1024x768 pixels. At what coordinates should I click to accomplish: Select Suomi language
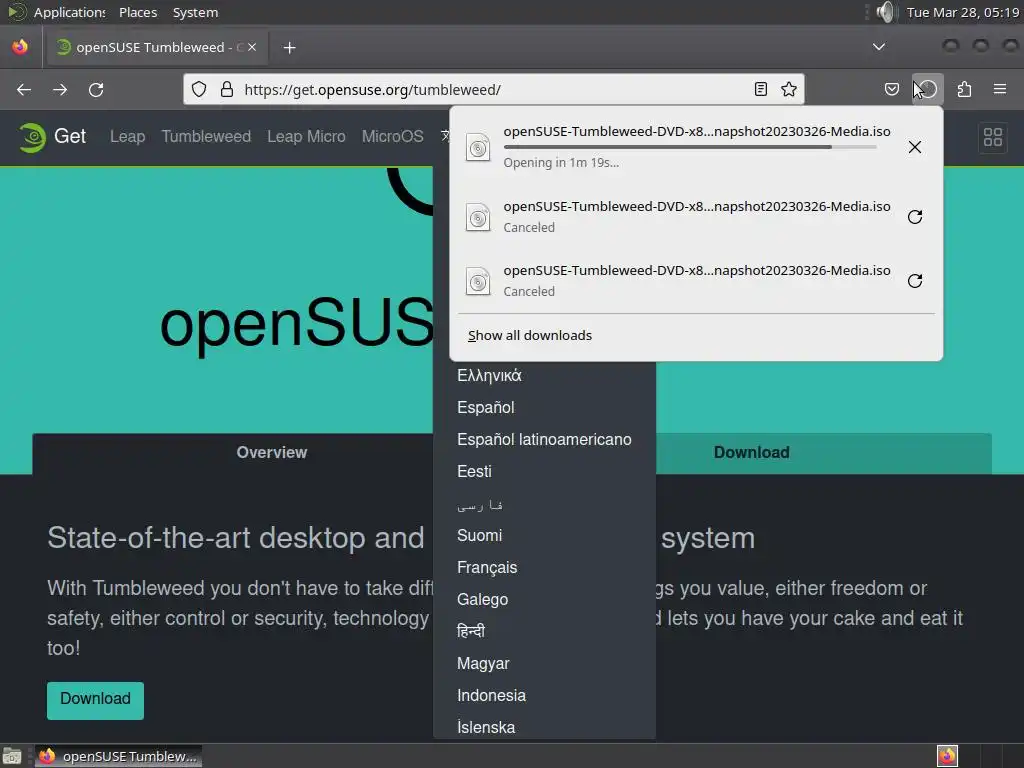click(479, 536)
